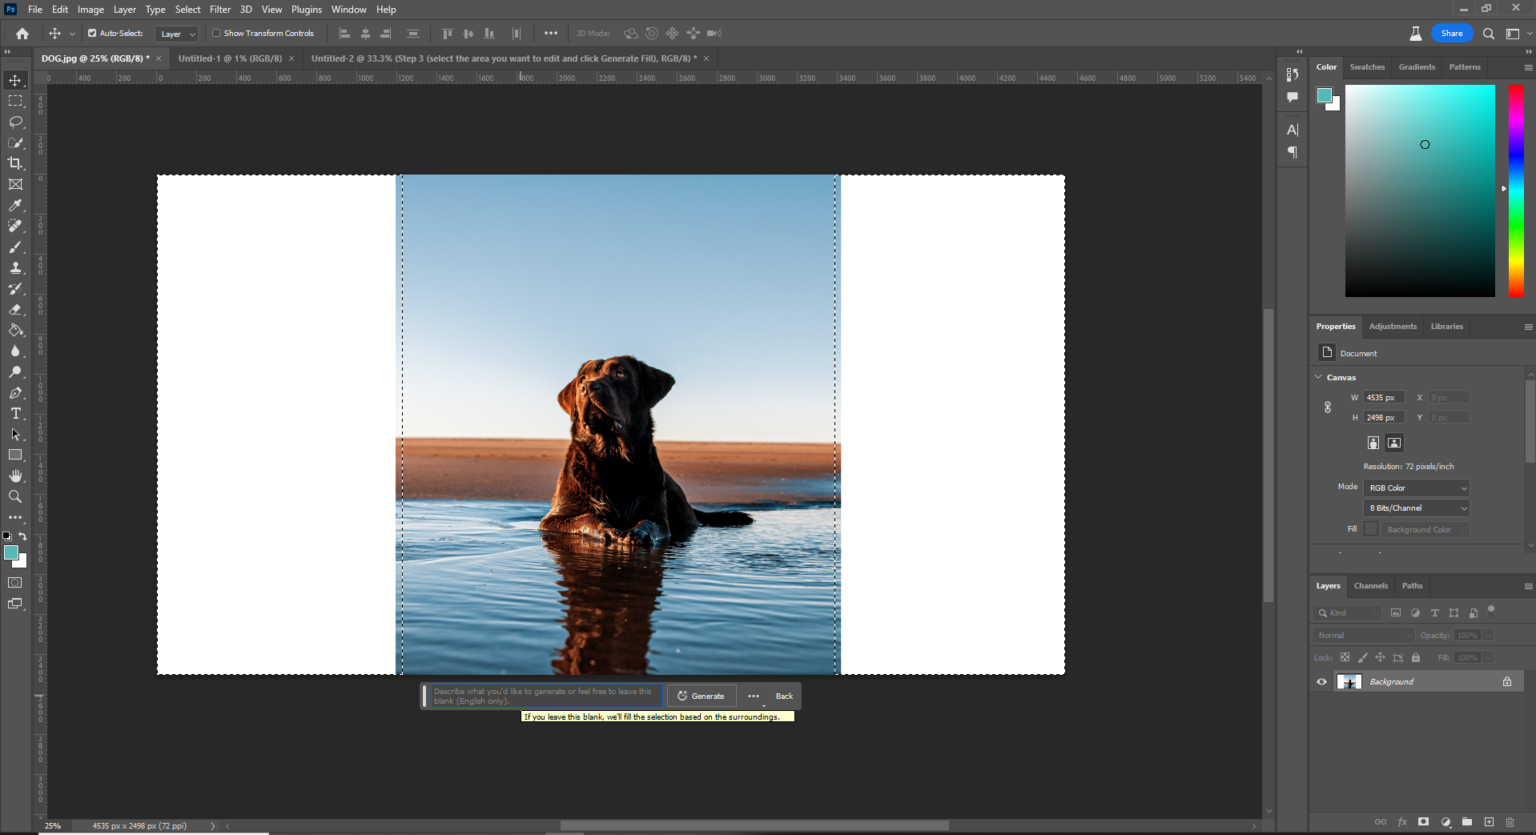Click the Home icon in options bar
This screenshot has width=1536, height=835.
[22, 33]
